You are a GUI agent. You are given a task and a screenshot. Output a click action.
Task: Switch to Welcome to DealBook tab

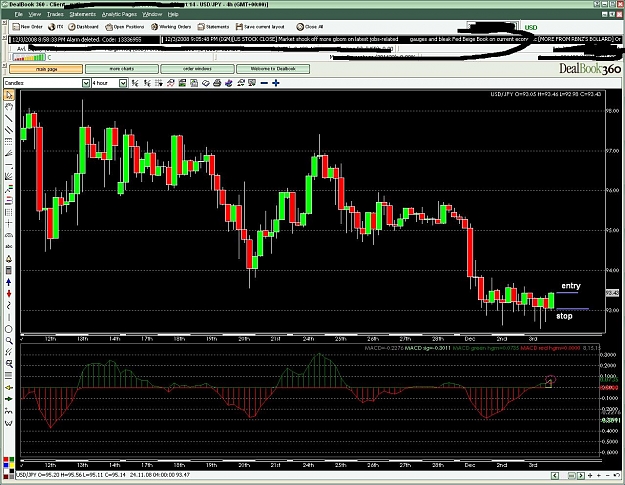pos(273,69)
